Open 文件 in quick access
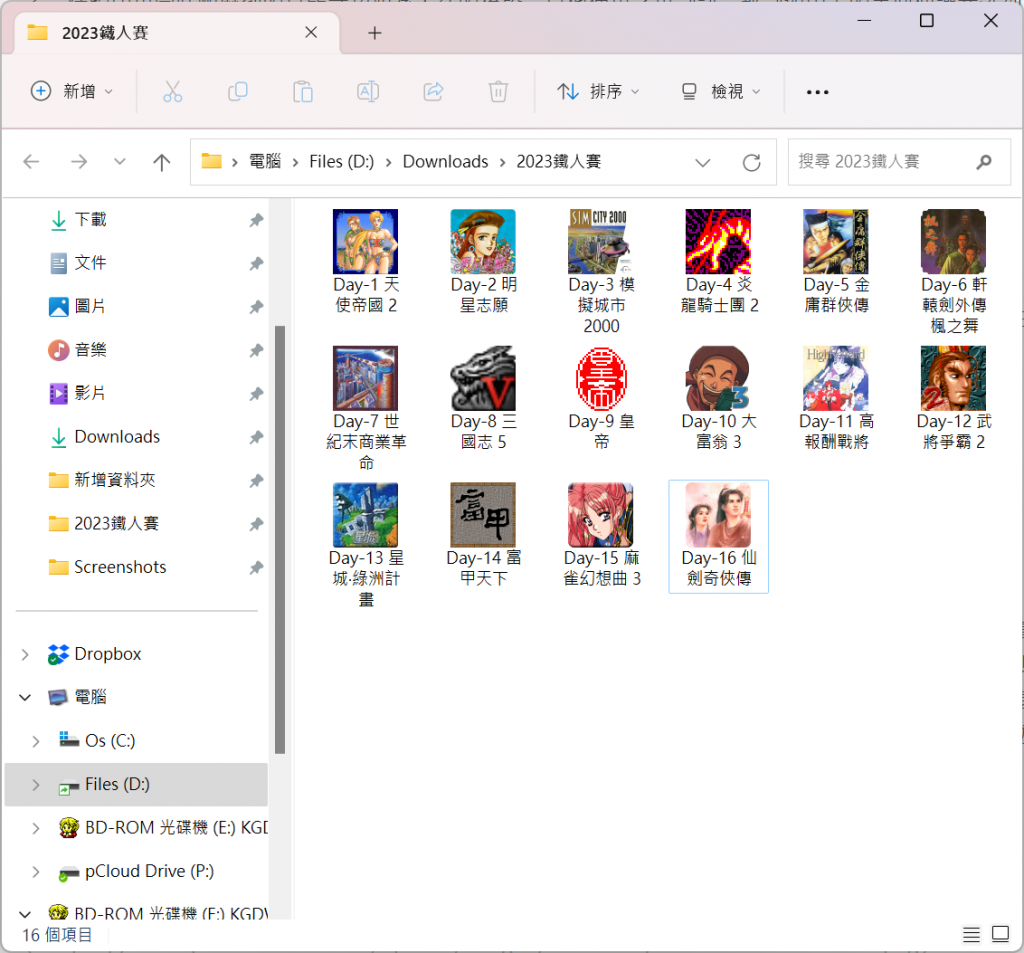 point(90,263)
